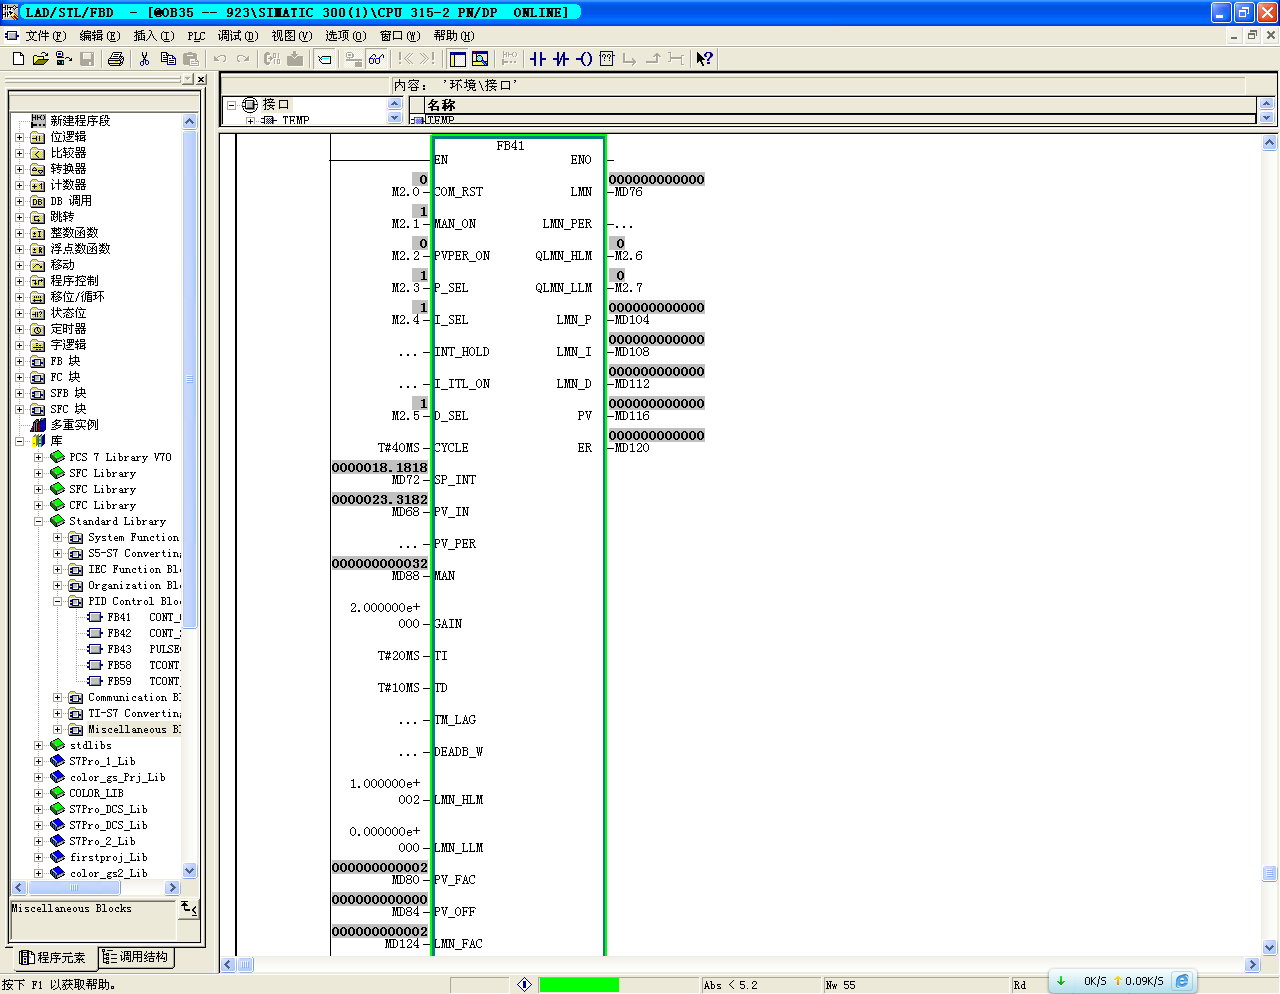The width and height of the screenshot is (1280, 994).
Task: Click editor horizontal scrollbar right arrow
Action: 1253,965
